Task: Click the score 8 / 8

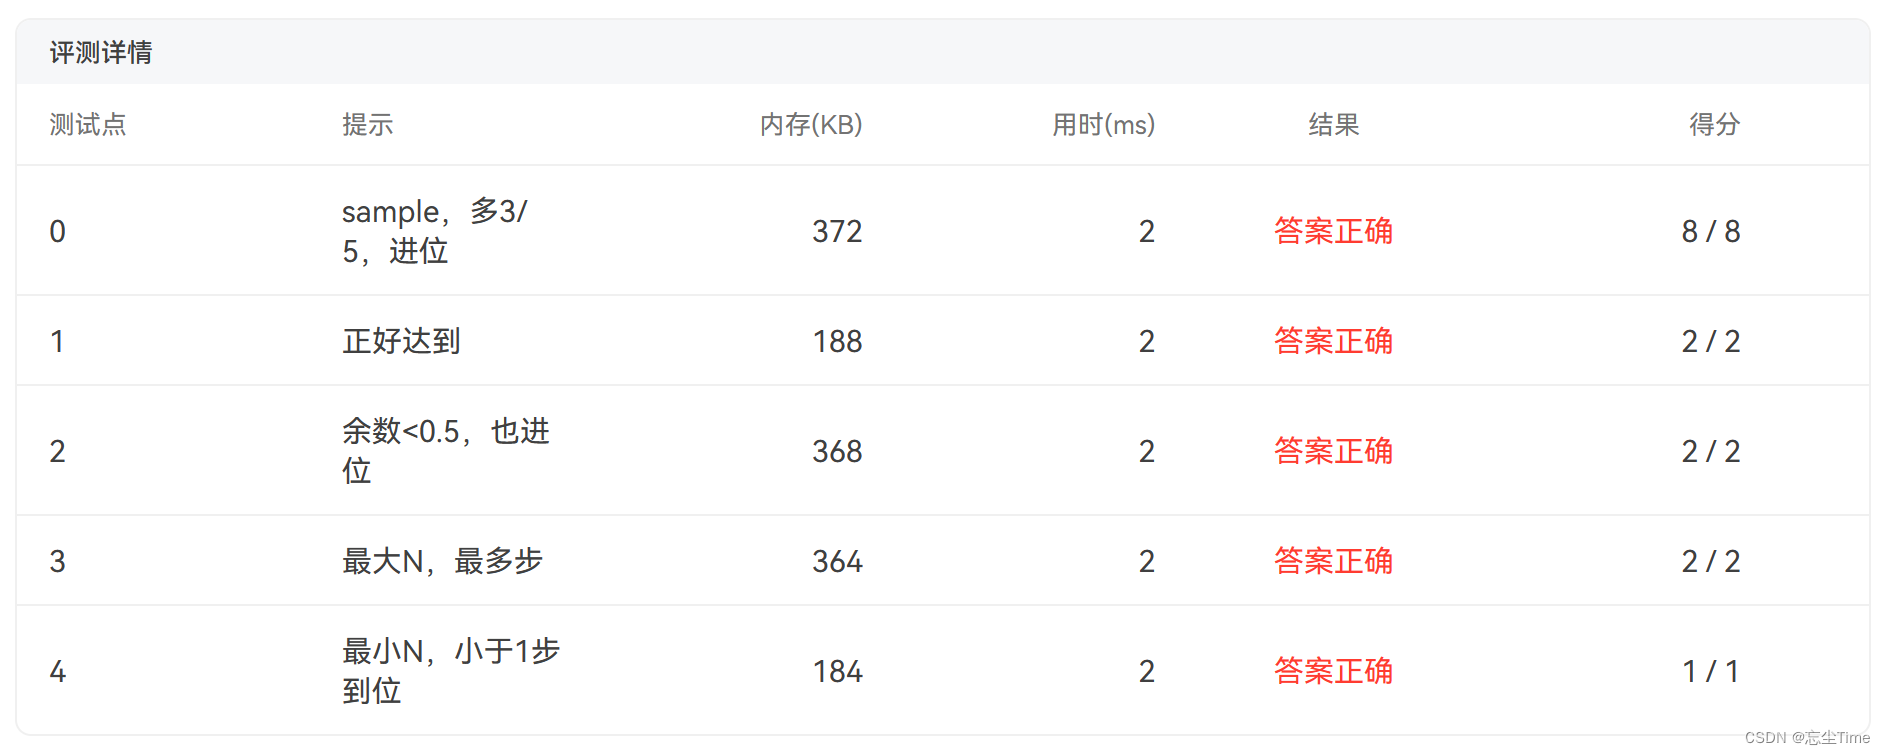Action: click(x=1711, y=231)
